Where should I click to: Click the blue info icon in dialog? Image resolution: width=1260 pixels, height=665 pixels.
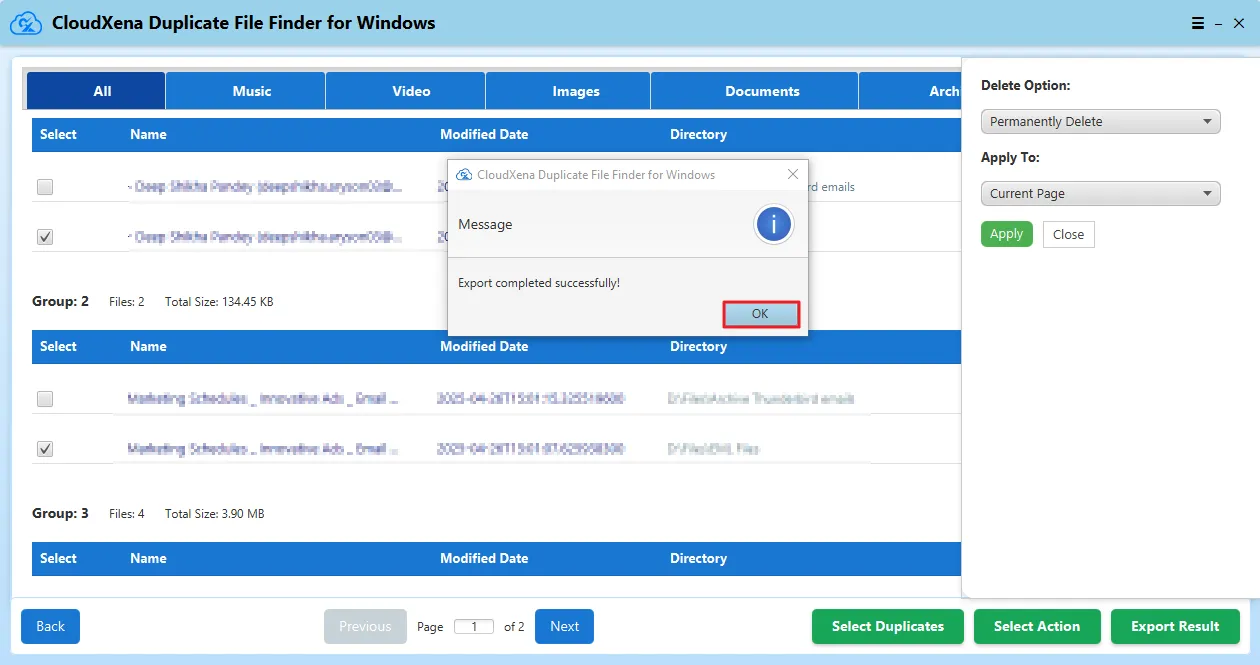coord(774,225)
